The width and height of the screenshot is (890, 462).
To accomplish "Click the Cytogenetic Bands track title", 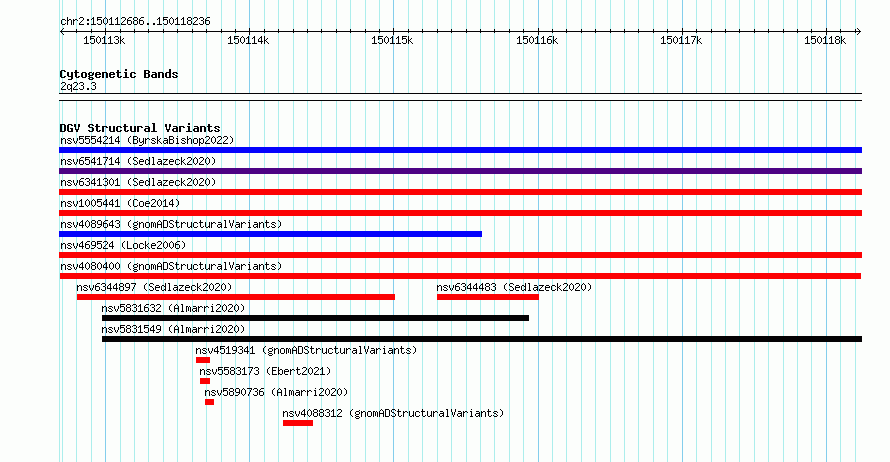I will click(x=119, y=74).
